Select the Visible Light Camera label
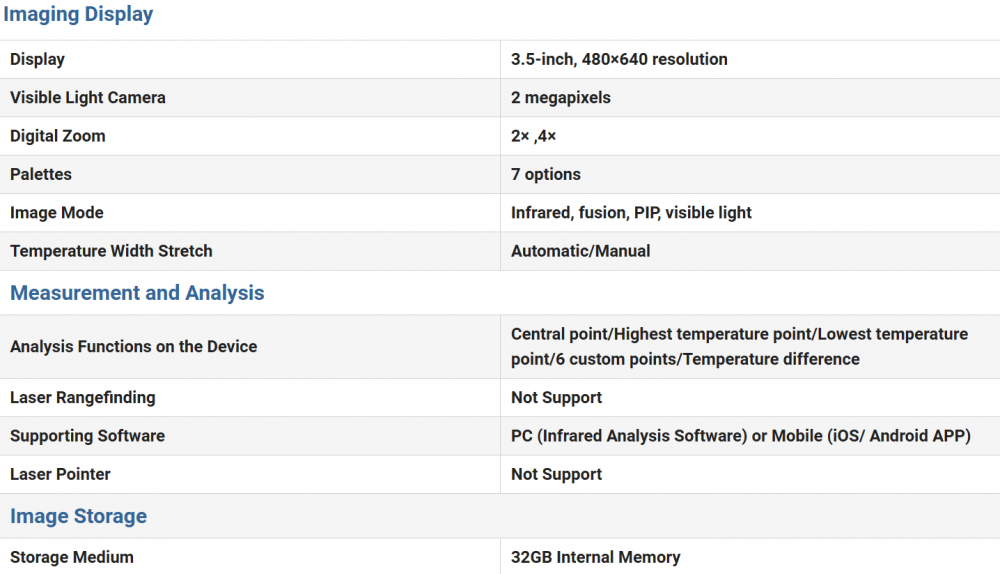This screenshot has width=1000, height=574. pyautogui.click(x=88, y=97)
